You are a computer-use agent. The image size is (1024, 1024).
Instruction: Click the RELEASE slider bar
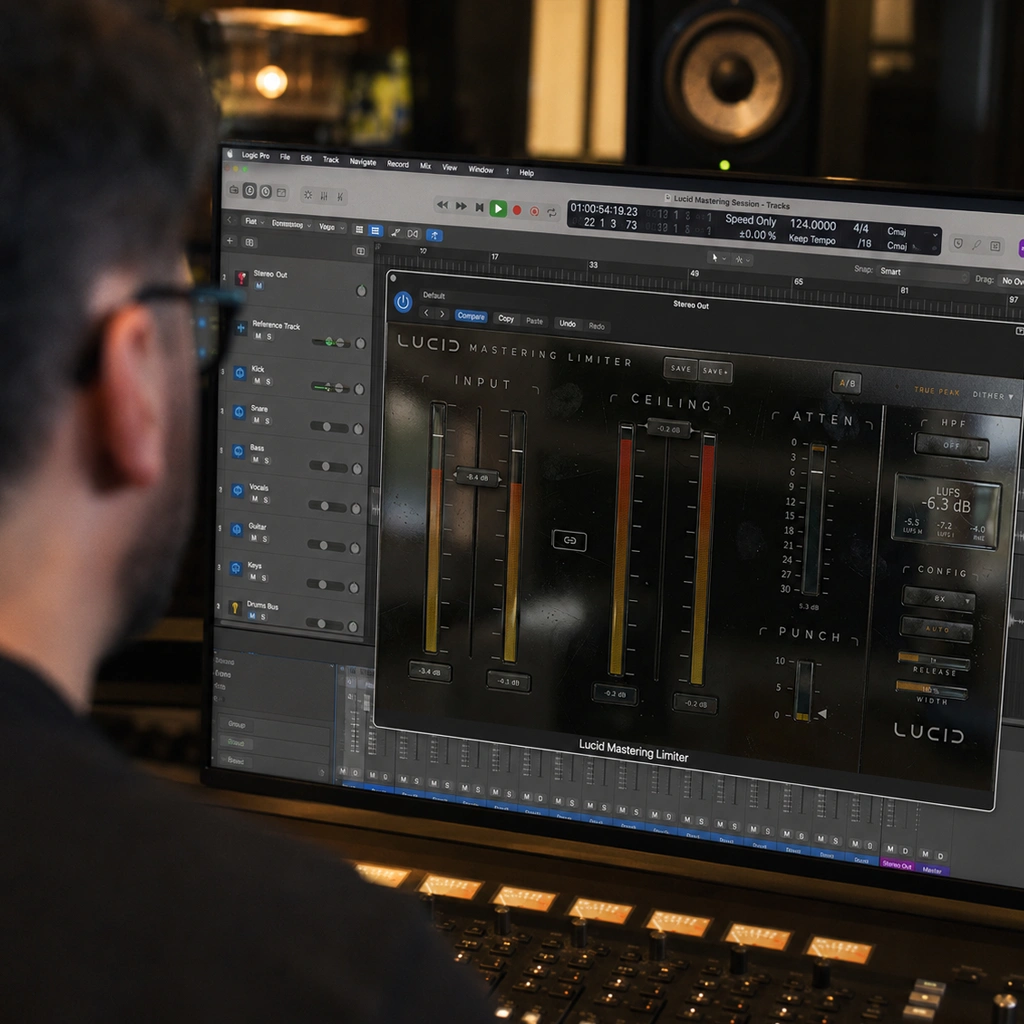click(934, 660)
